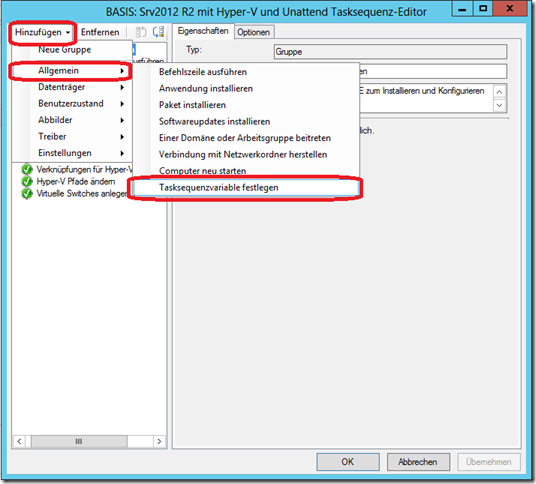The image size is (536, 484).
Task: Maximize the Tasksequenz-Editor window
Action: point(483,9)
